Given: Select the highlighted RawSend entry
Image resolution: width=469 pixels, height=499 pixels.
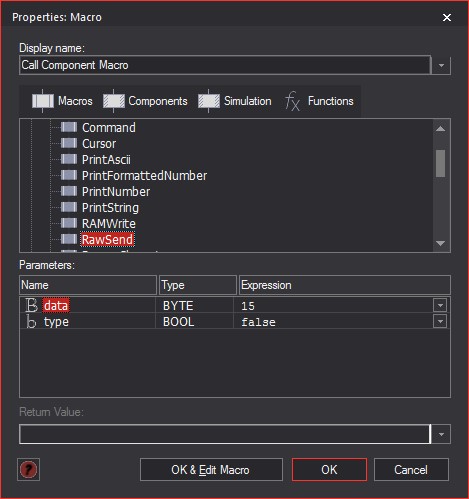Looking at the screenshot, I should pyautogui.click(x=107, y=239).
